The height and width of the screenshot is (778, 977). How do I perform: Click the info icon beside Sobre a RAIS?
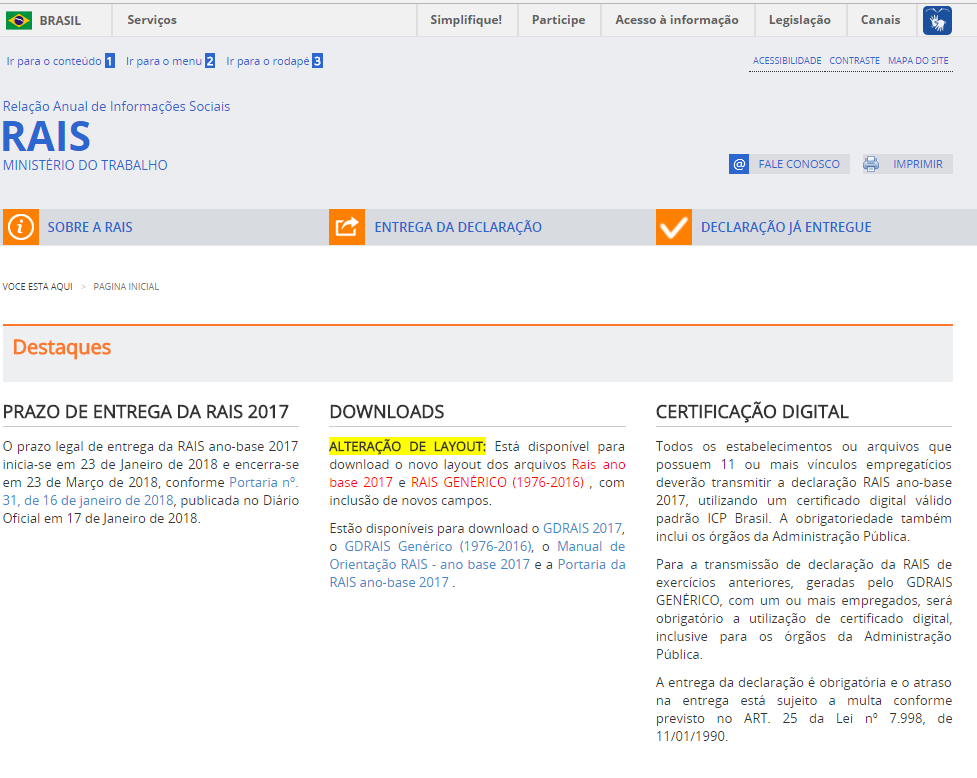21,227
